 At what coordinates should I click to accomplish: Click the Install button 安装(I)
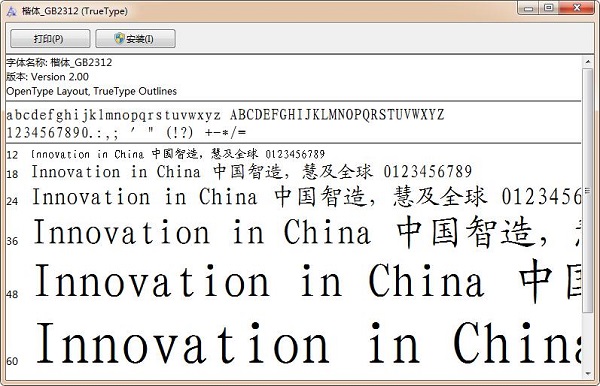(135, 39)
